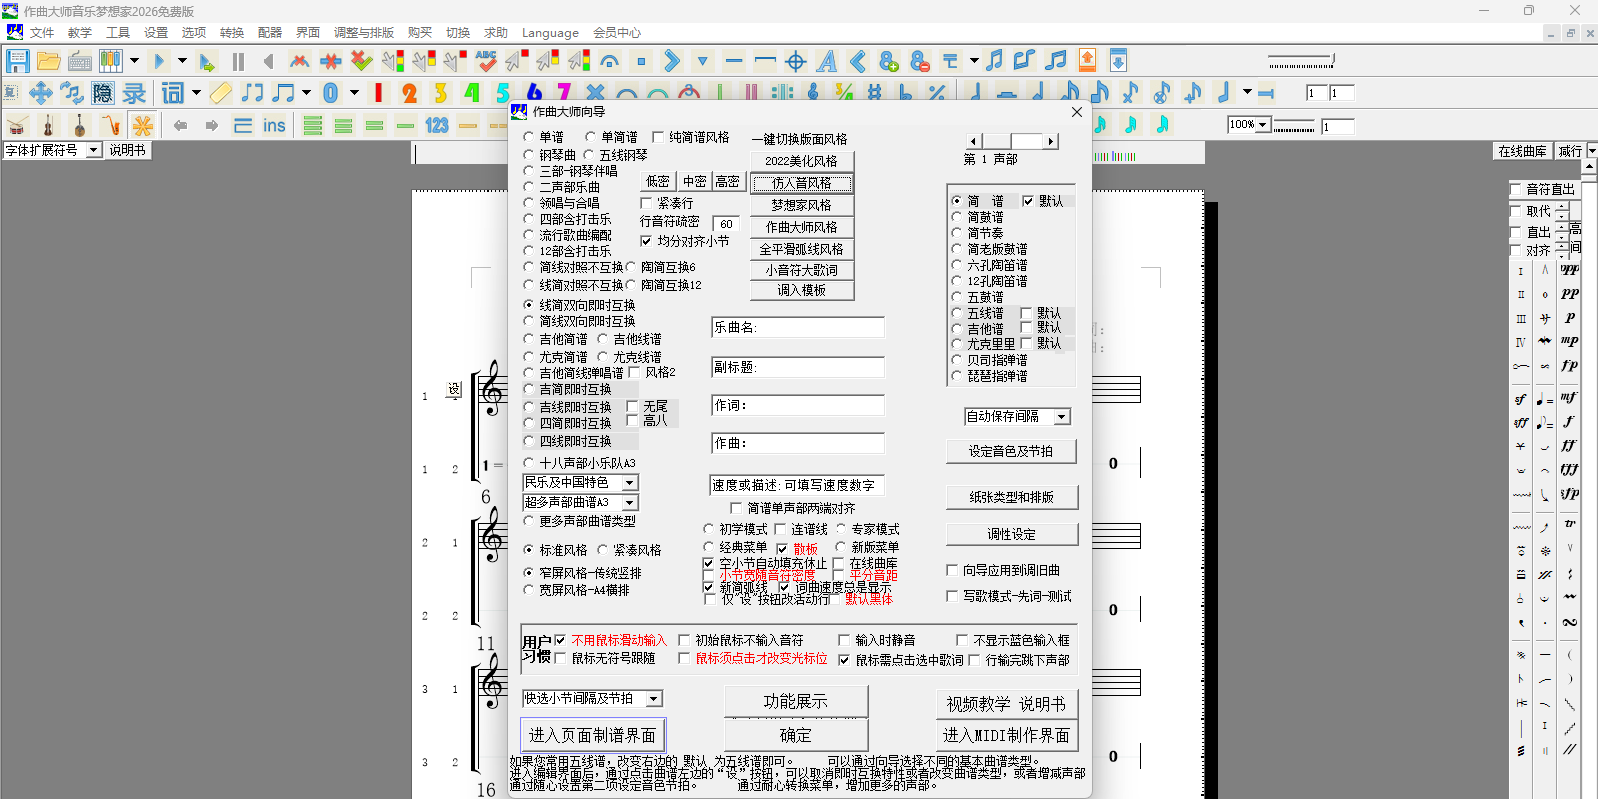1598x799 pixels.
Task: Click the orange number 2 note icon
Action: pos(409,93)
